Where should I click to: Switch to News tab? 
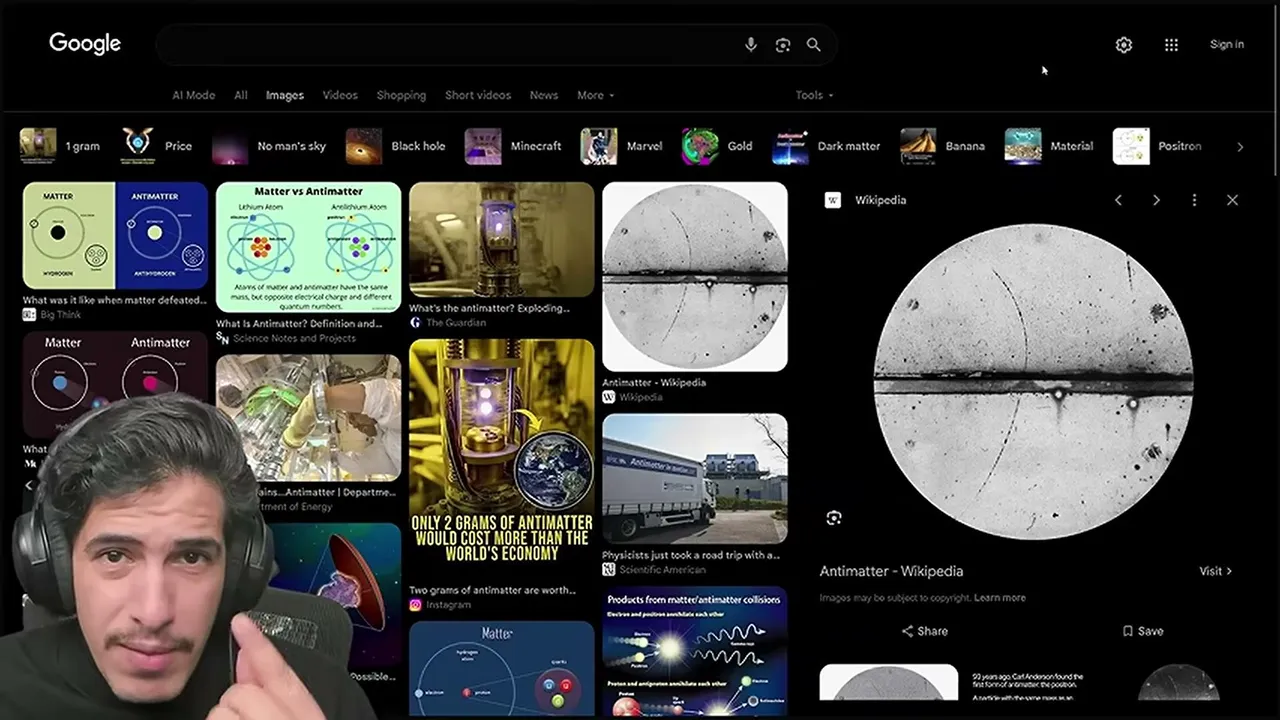tap(544, 95)
